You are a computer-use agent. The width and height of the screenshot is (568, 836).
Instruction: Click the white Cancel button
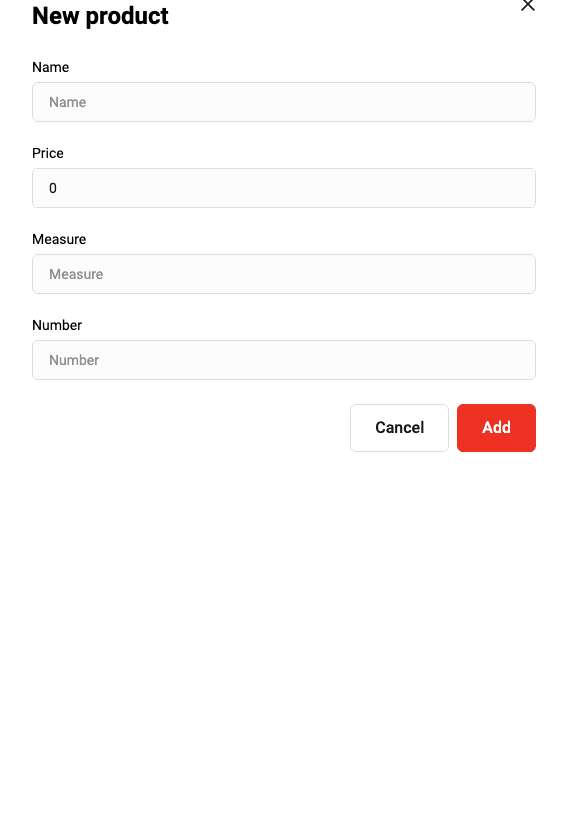399,428
